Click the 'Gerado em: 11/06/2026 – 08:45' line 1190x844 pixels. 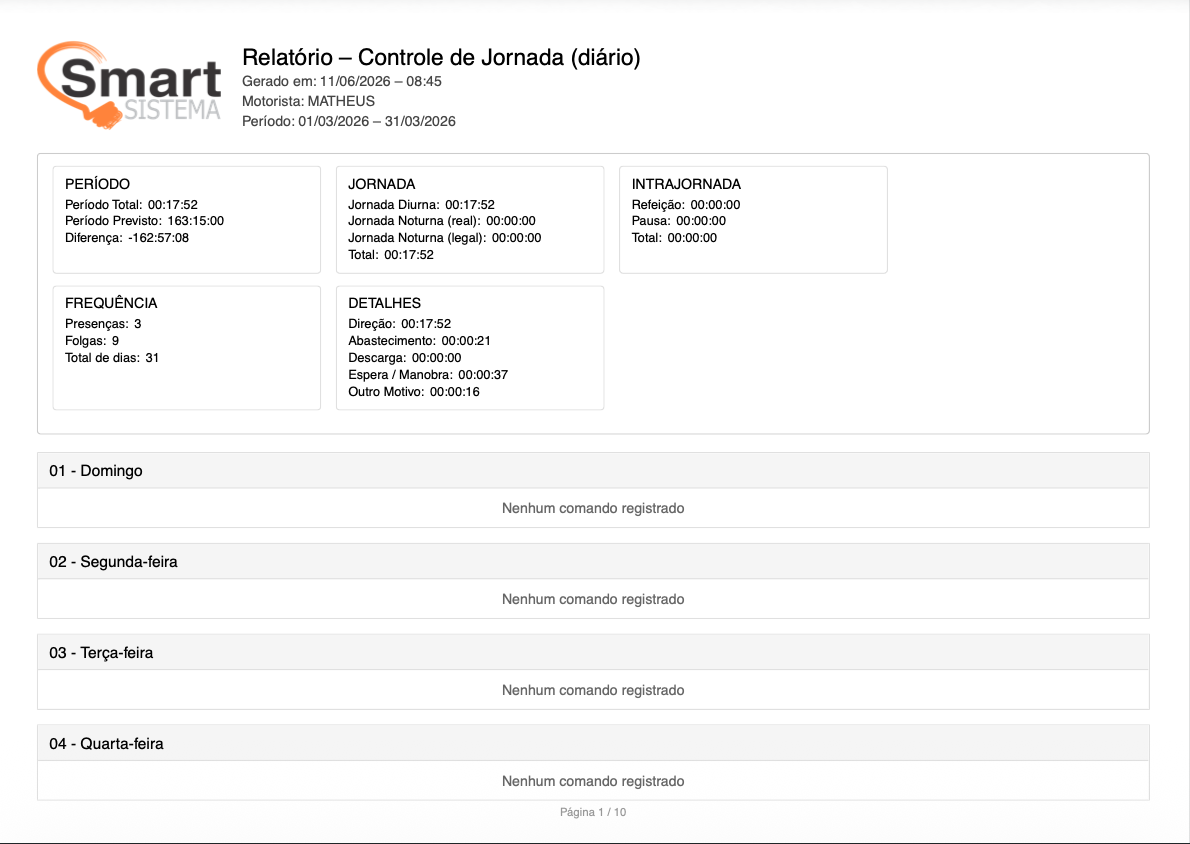(x=342, y=81)
